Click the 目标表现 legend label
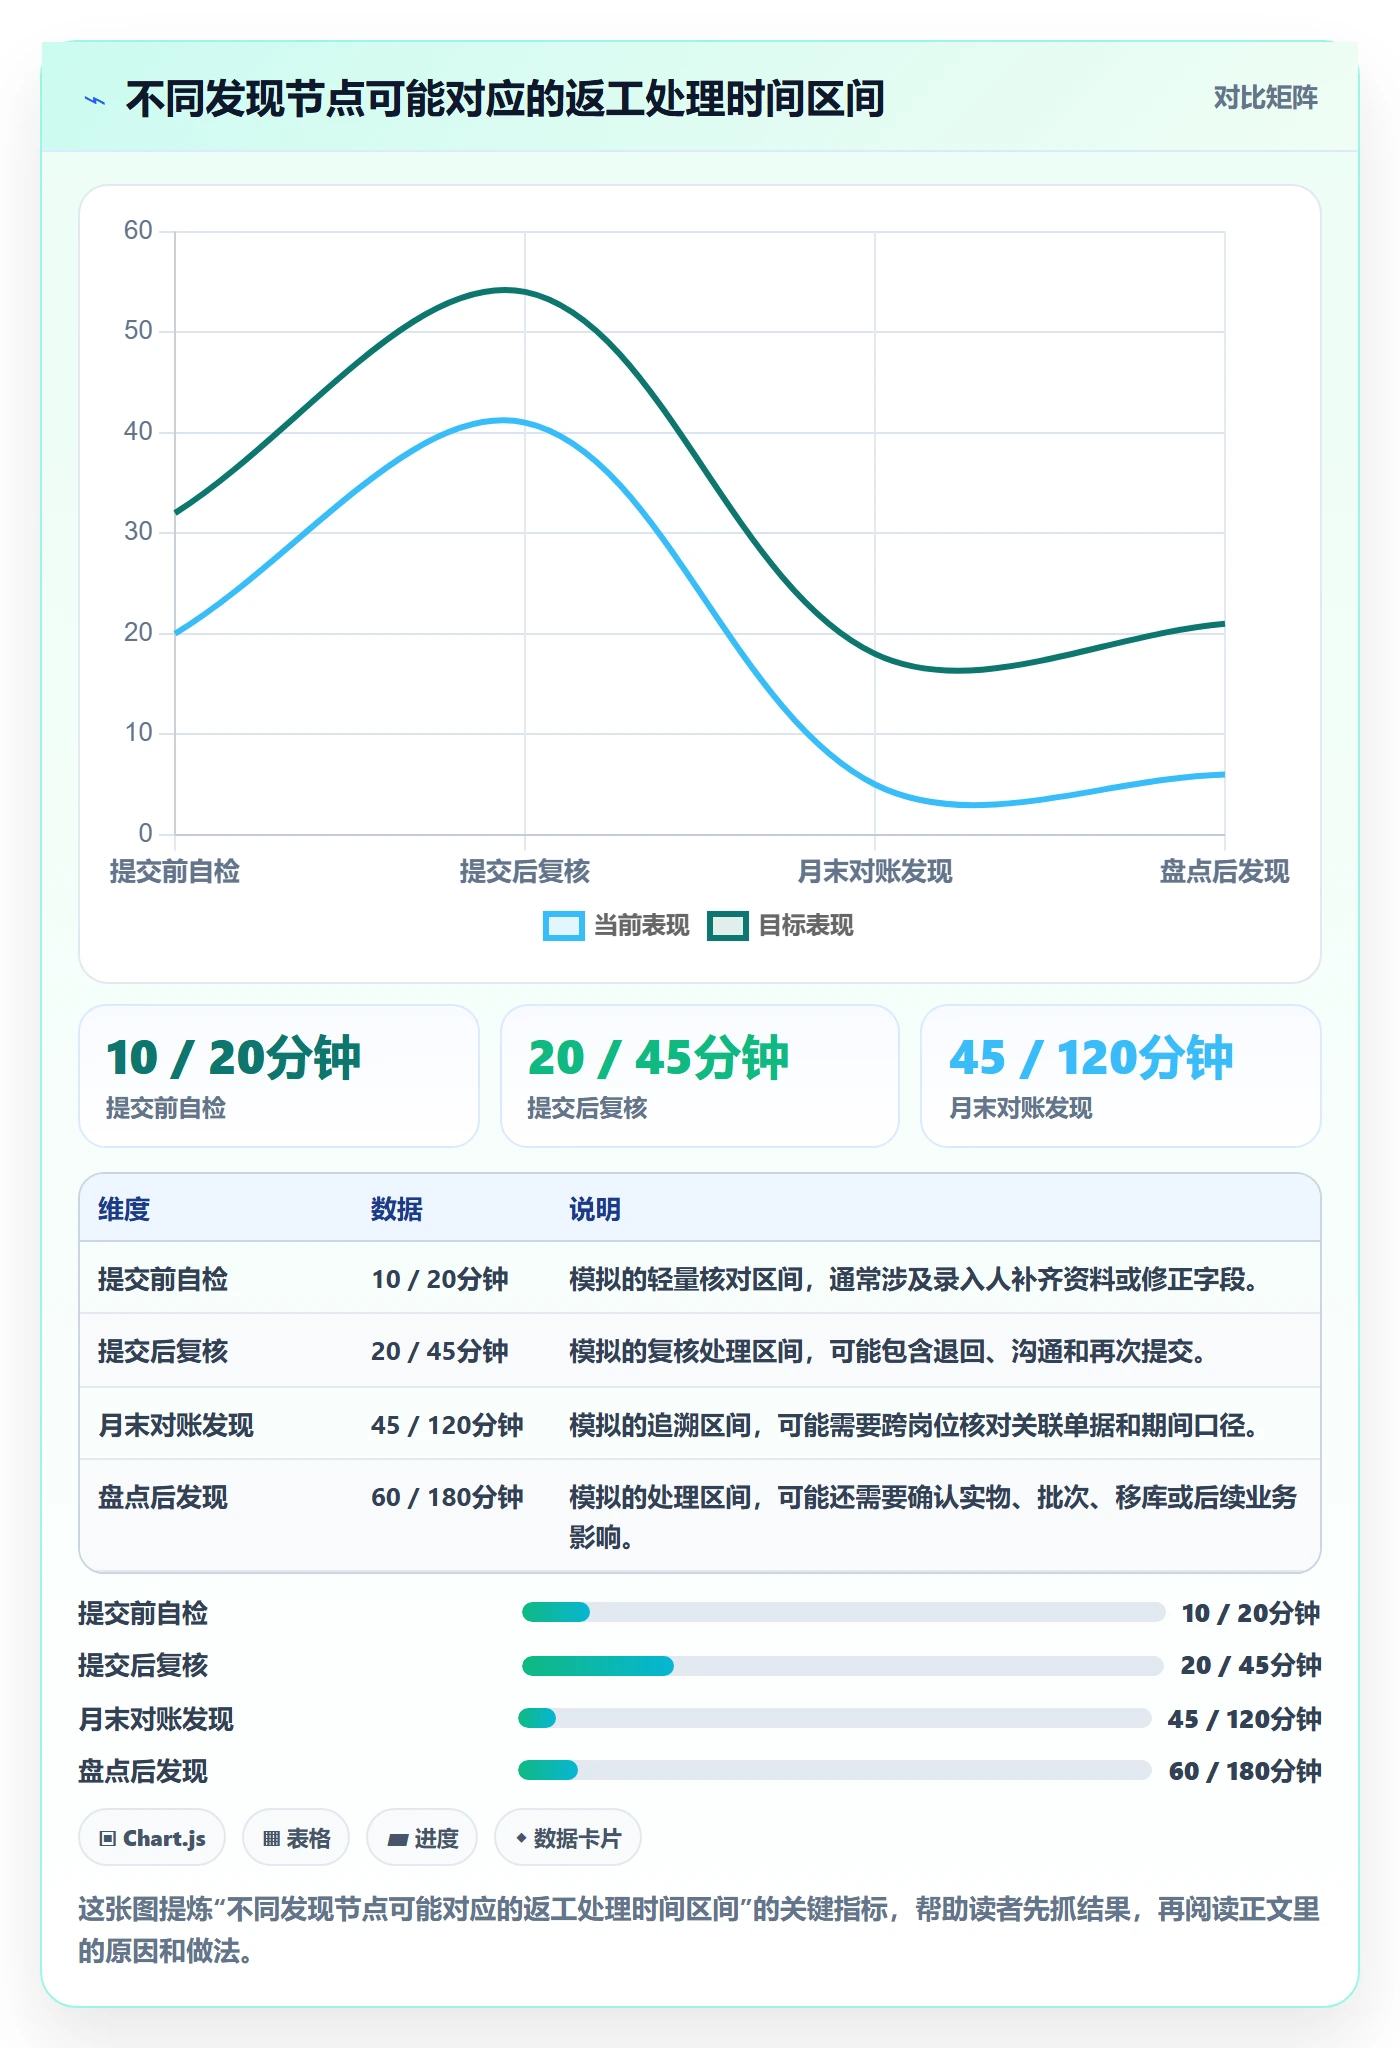1400x2048 pixels. click(x=805, y=926)
